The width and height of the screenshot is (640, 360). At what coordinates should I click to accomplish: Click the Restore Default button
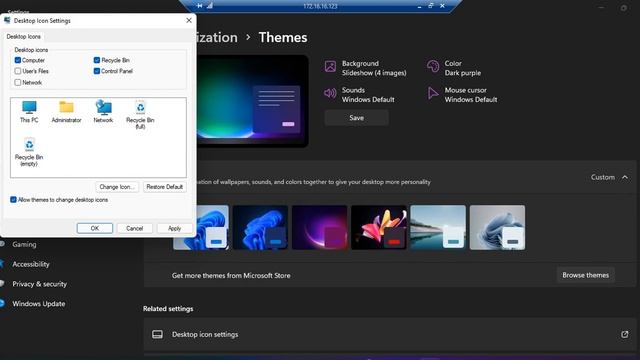point(164,187)
